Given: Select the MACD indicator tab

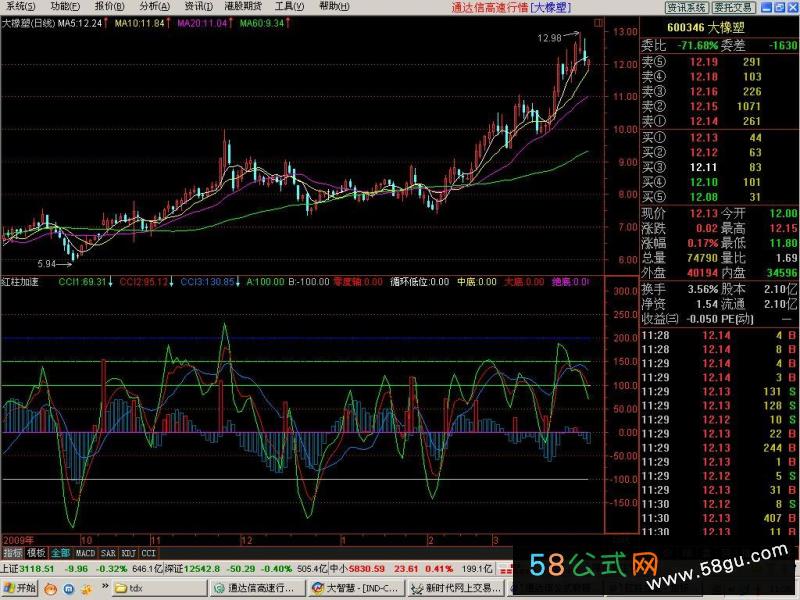Looking at the screenshot, I should click(x=85, y=553).
